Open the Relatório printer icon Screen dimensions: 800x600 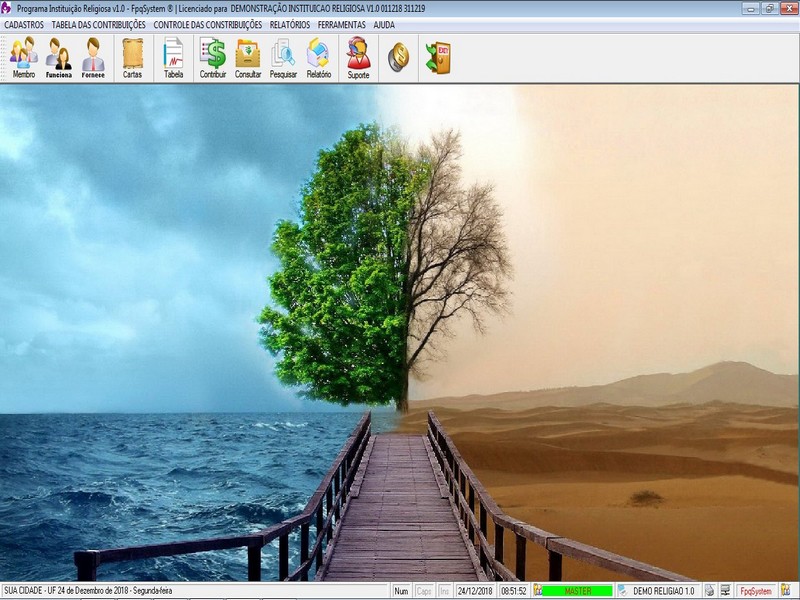(x=318, y=57)
